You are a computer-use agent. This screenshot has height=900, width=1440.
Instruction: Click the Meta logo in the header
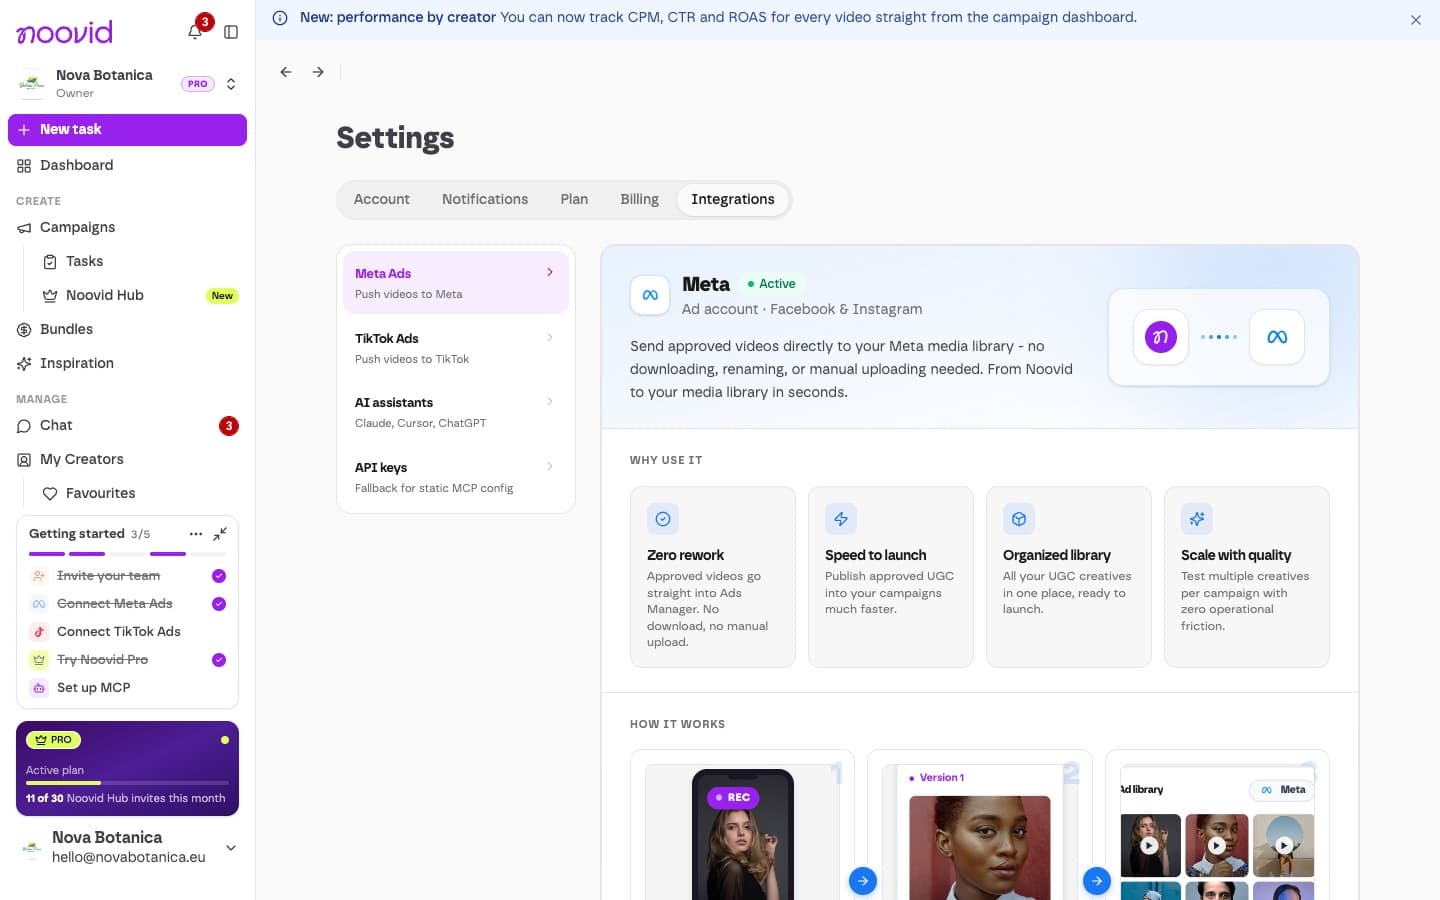pyautogui.click(x=650, y=295)
